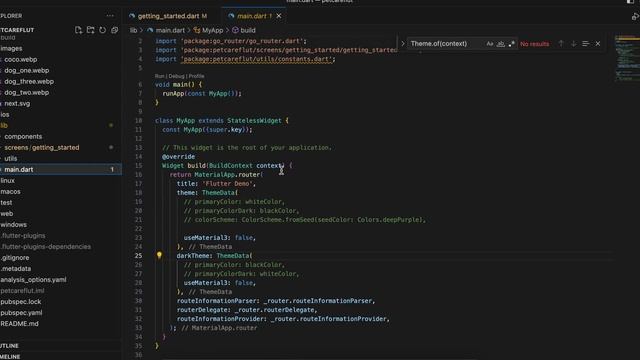Viewport: 640px width, 360px height.
Task: Open analysis_options.yaml file
Action: click(x=33, y=280)
